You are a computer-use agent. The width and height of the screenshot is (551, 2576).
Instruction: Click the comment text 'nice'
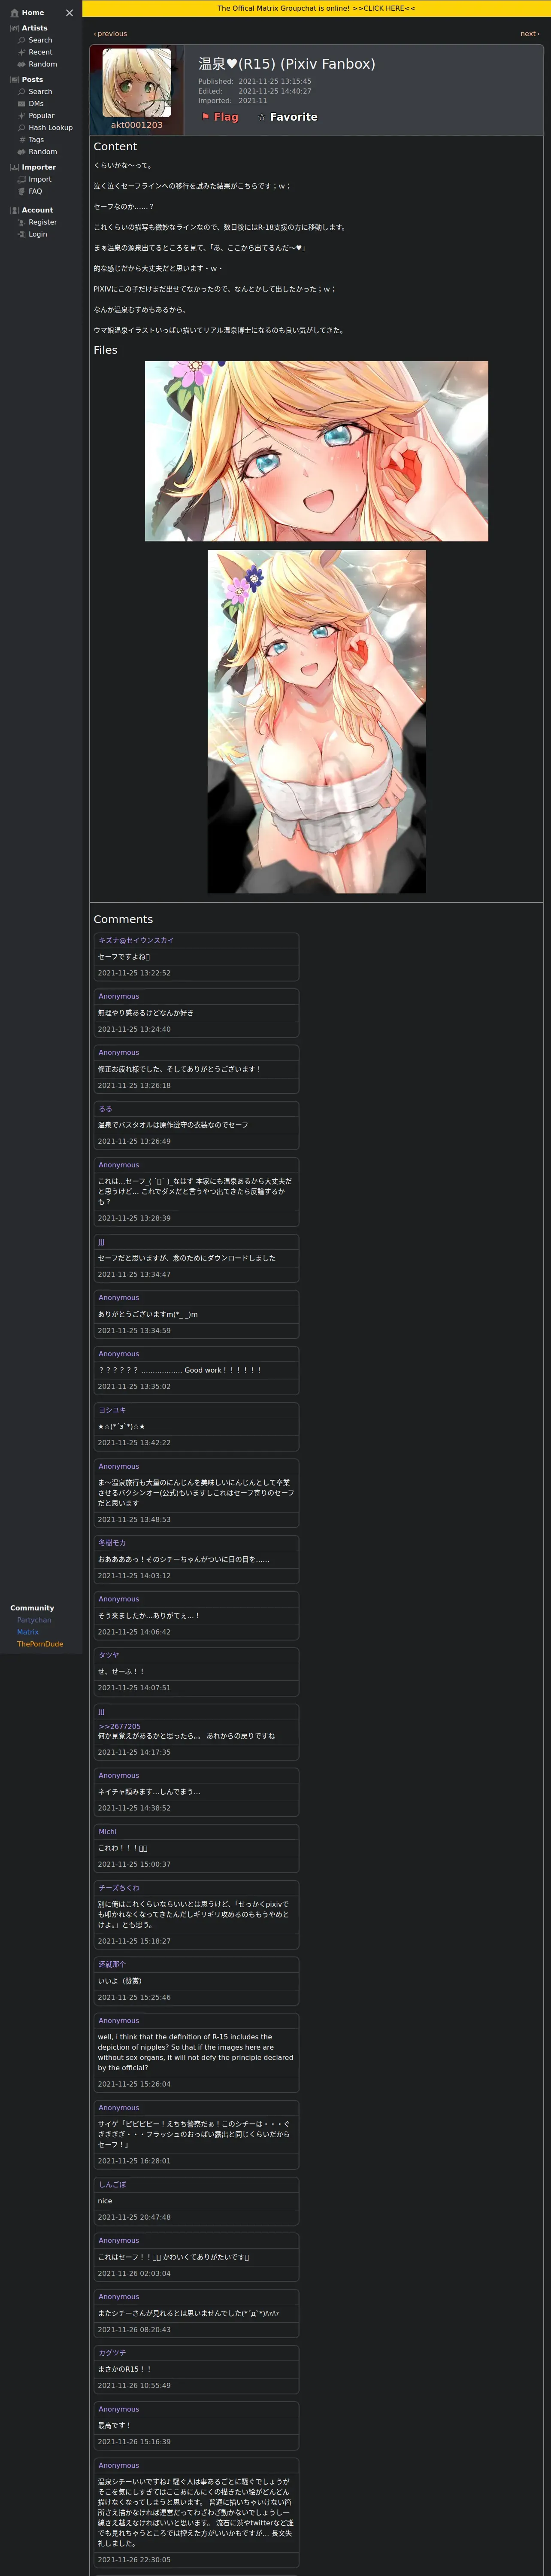coord(105,2201)
